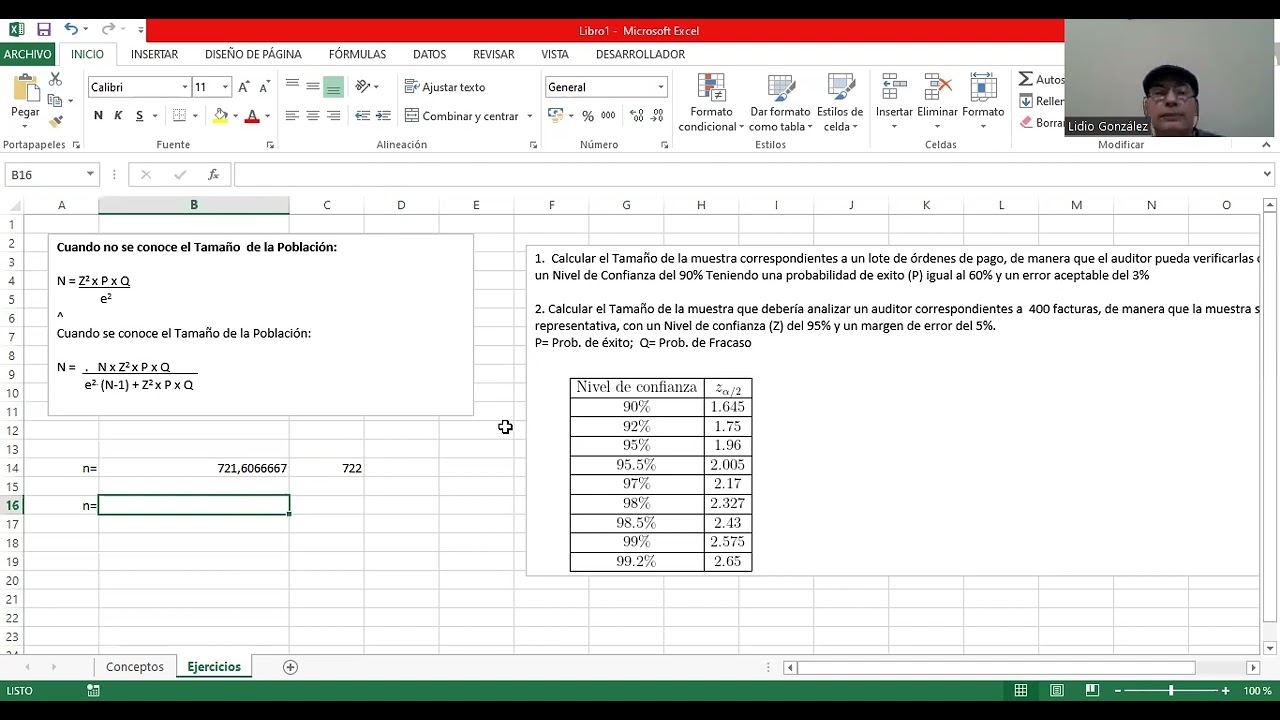Open Fuente dialog launcher arrow

pyautogui.click(x=270, y=145)
